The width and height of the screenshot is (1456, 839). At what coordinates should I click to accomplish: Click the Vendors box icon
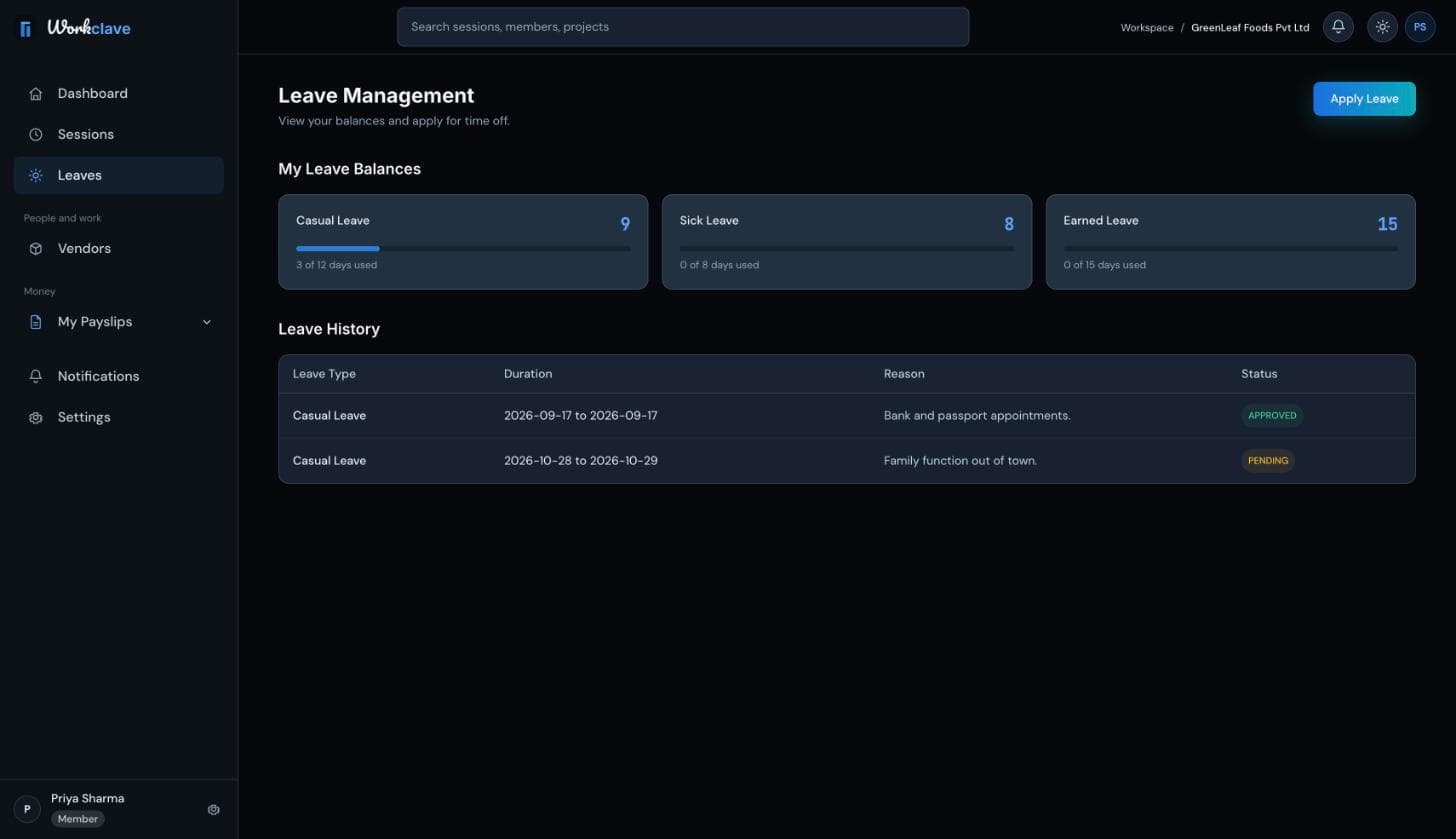[x=36, y=249]
